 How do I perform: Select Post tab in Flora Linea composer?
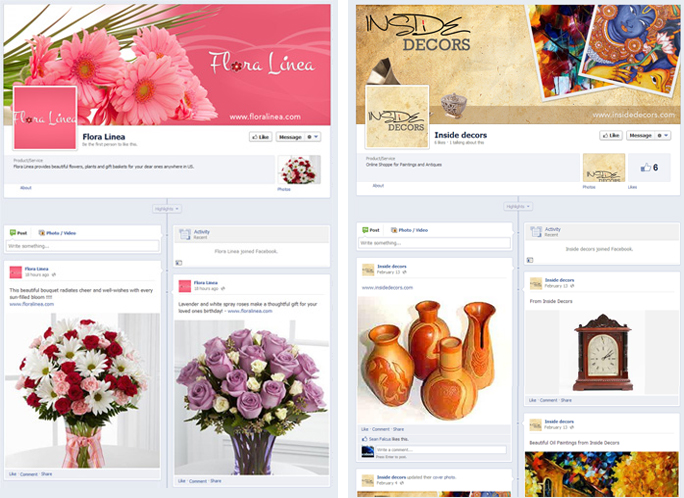click(x=19, y=233)
